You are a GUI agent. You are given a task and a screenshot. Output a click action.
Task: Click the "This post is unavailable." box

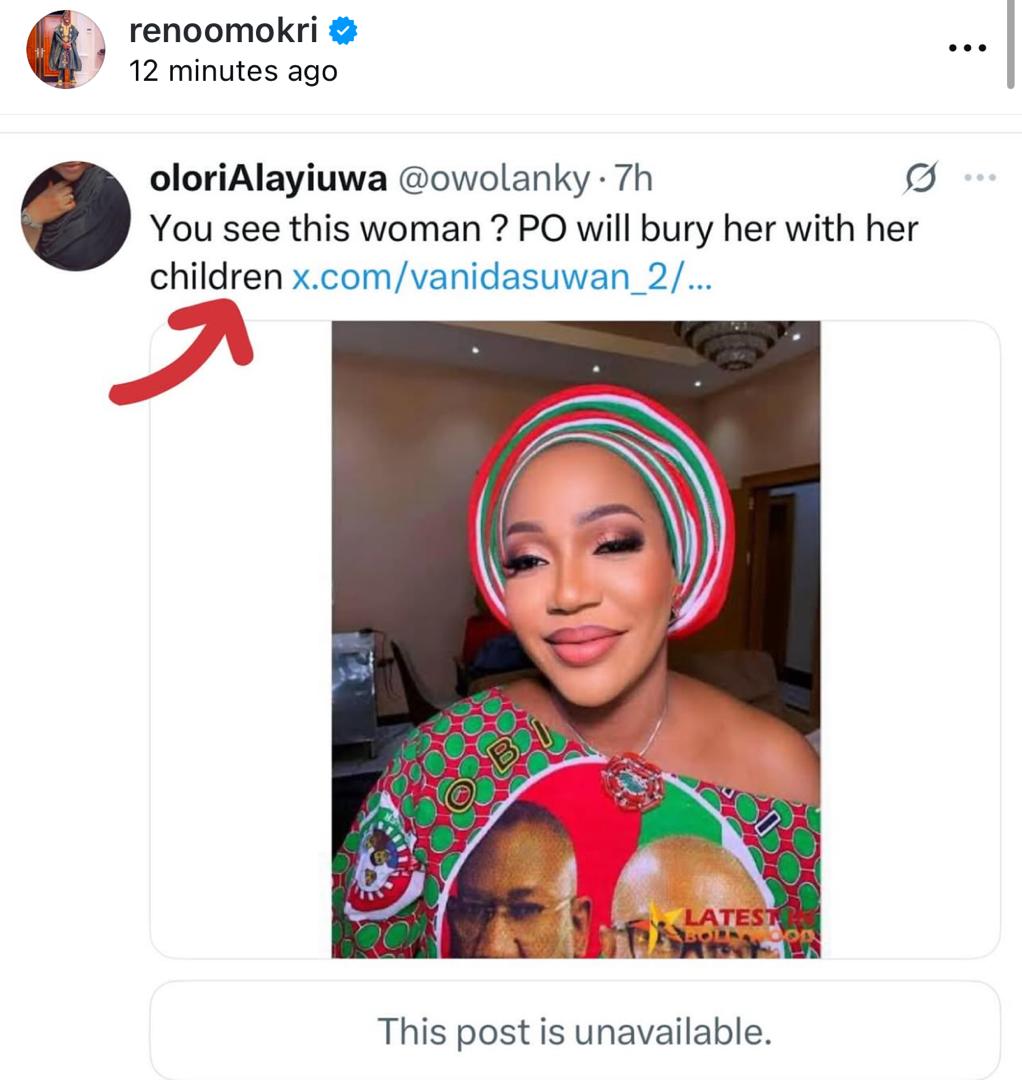[574, 1030]
